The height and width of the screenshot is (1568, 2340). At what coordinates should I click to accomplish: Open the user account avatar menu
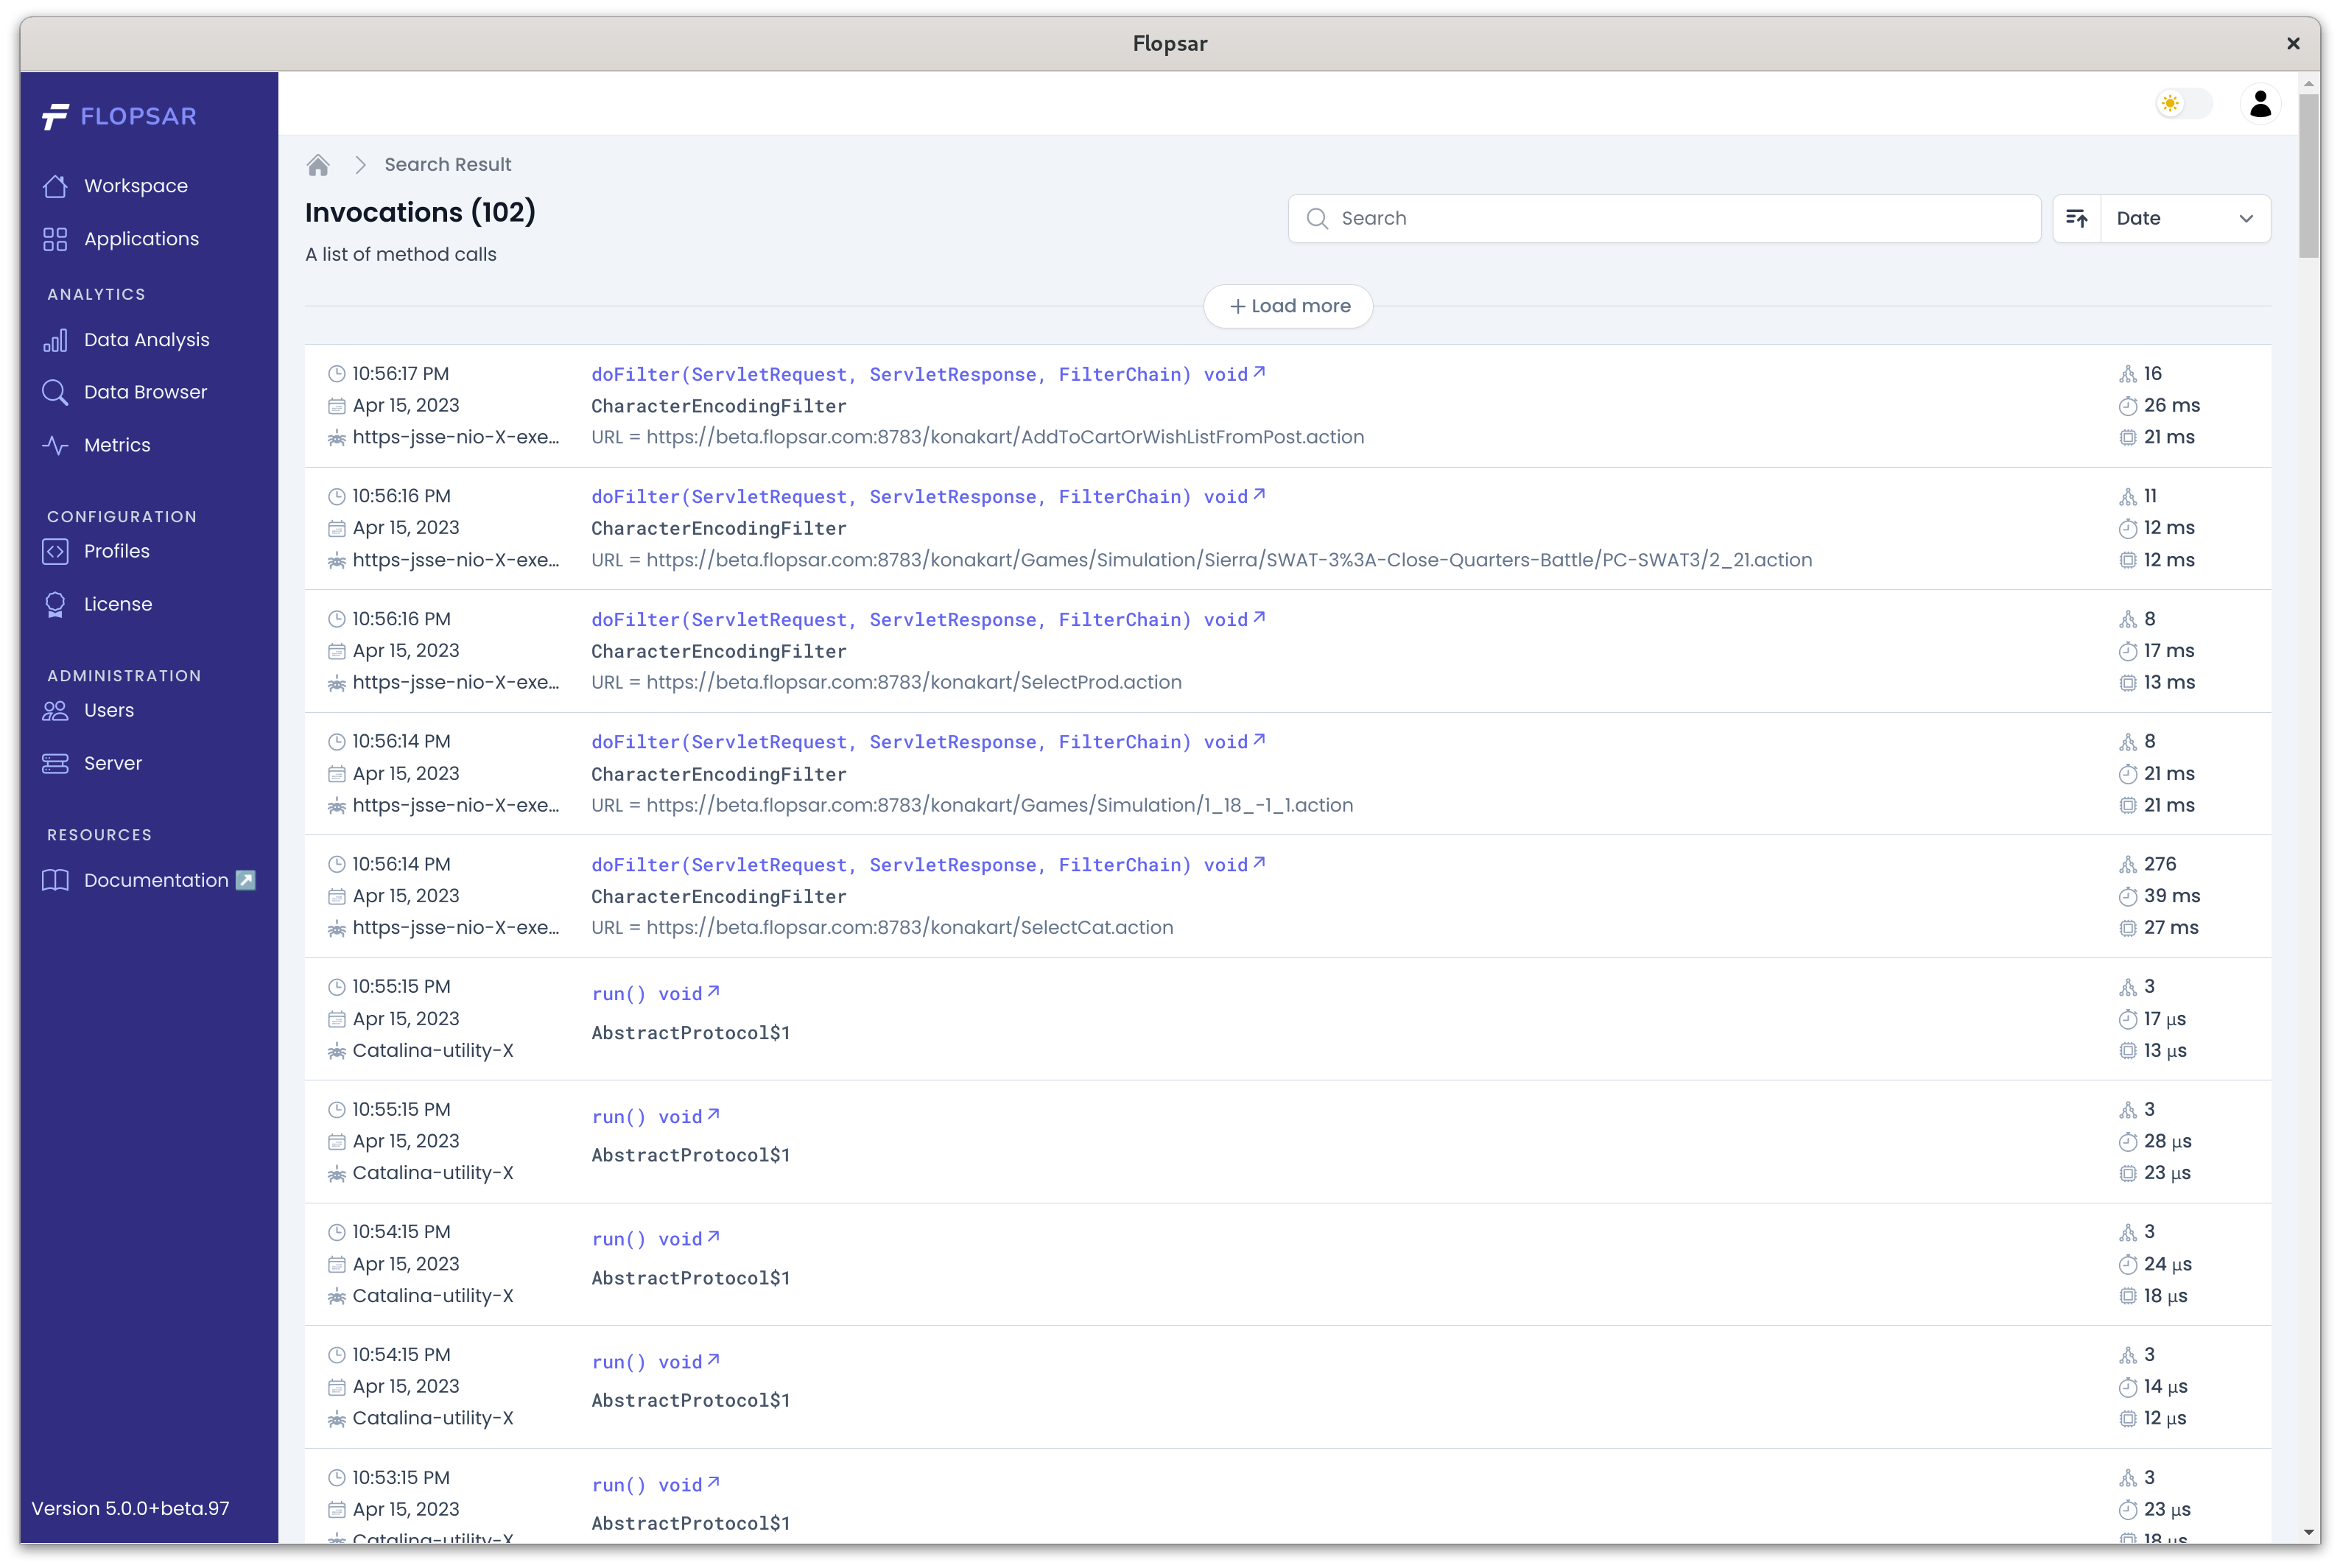tap(2260, 104)
